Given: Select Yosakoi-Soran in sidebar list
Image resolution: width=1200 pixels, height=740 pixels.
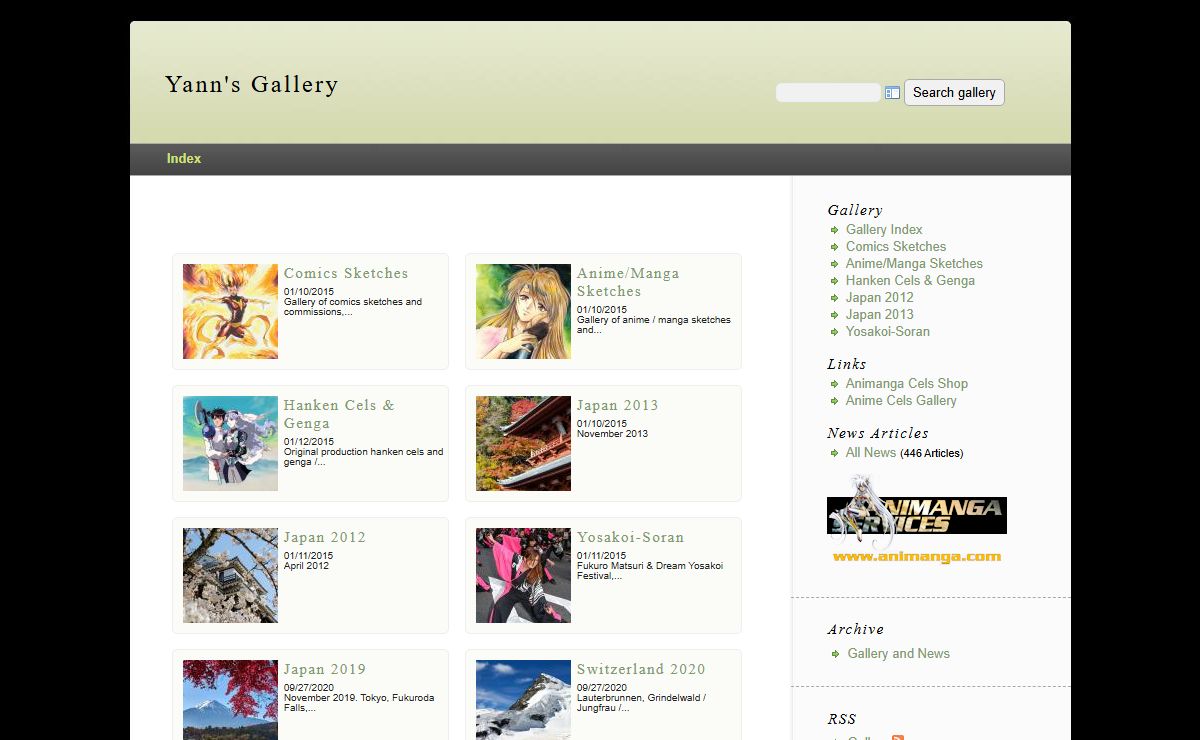Looking at the screenshot, I should click(888, 331).
